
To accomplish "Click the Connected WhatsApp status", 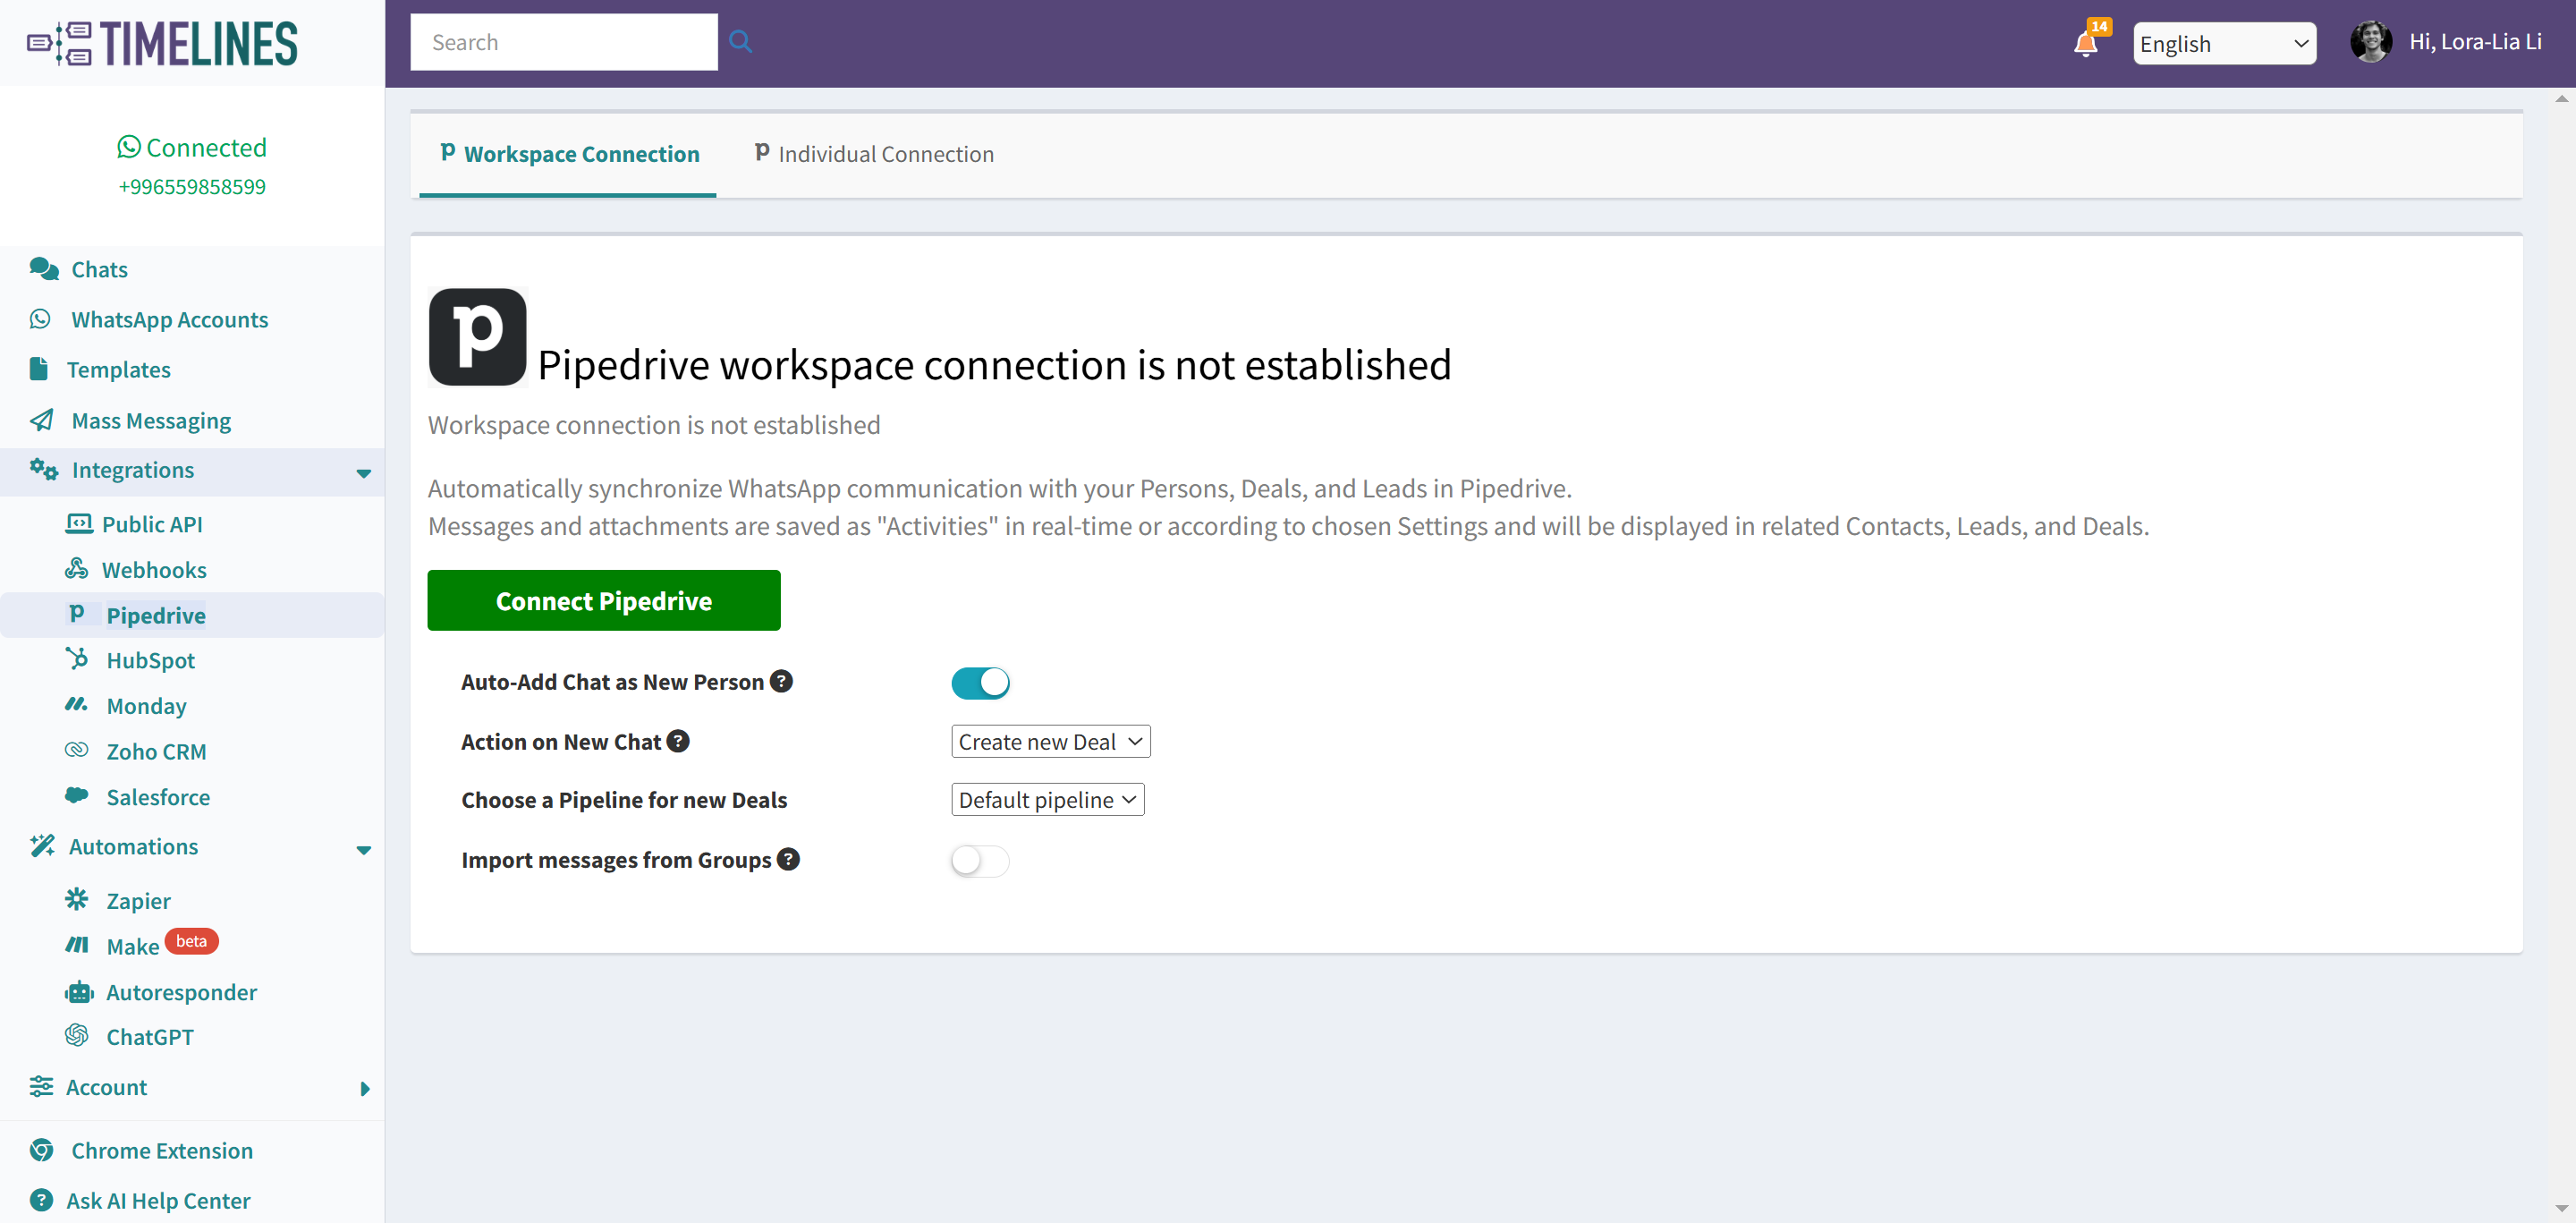I will click(192, 147).
